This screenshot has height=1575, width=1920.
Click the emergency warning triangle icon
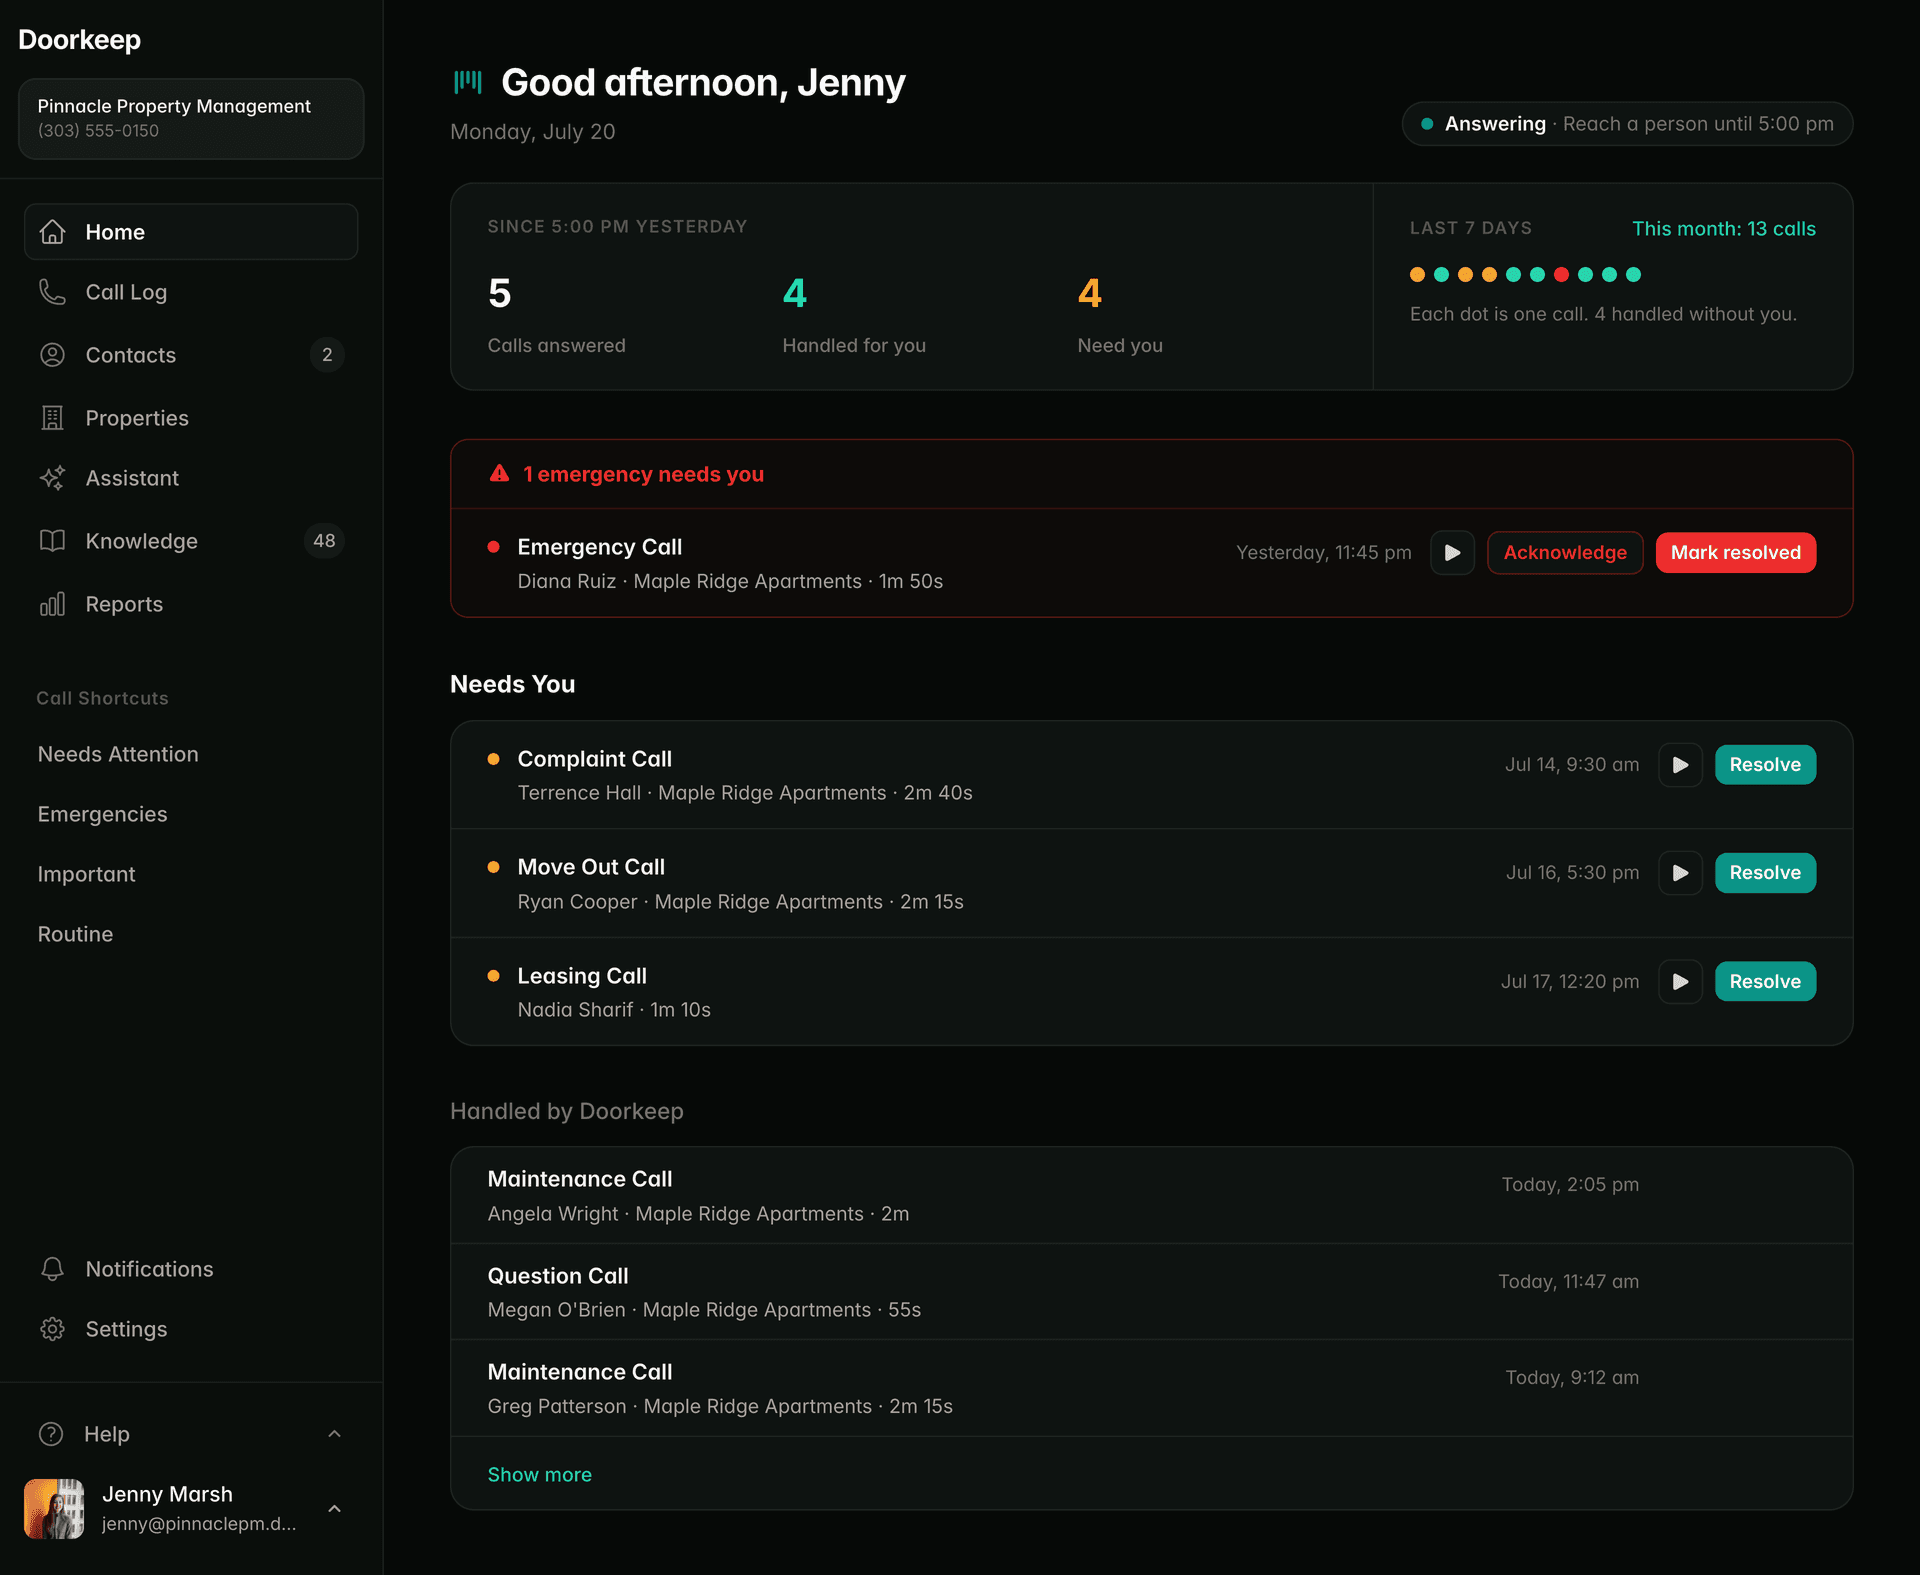pyautogui.click(x=499, y=474)
